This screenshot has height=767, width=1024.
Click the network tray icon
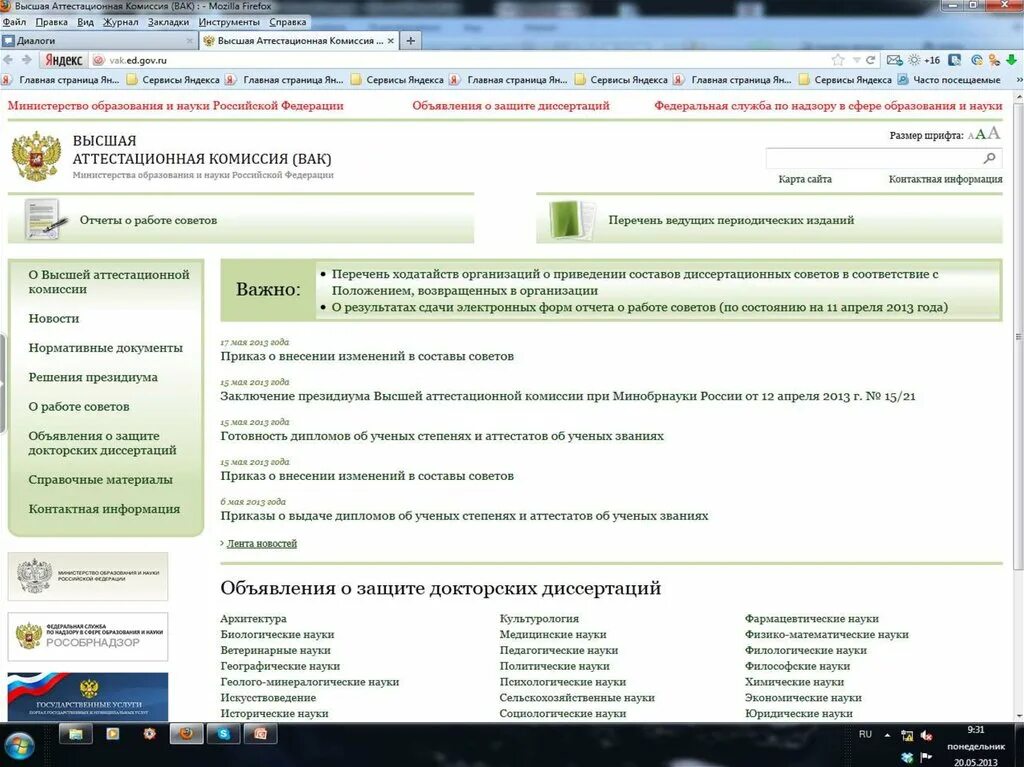click(906, 736)
